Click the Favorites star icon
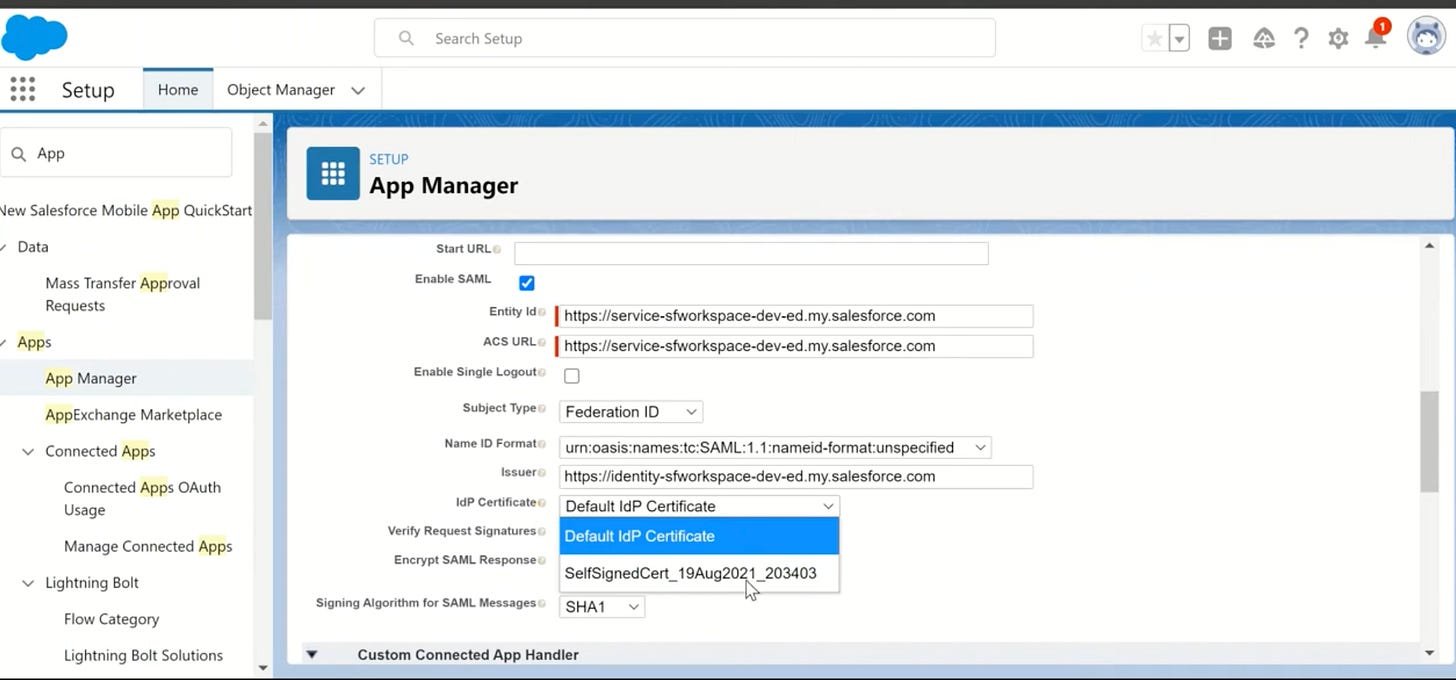1456x680 pixels. click(1154, 39)
